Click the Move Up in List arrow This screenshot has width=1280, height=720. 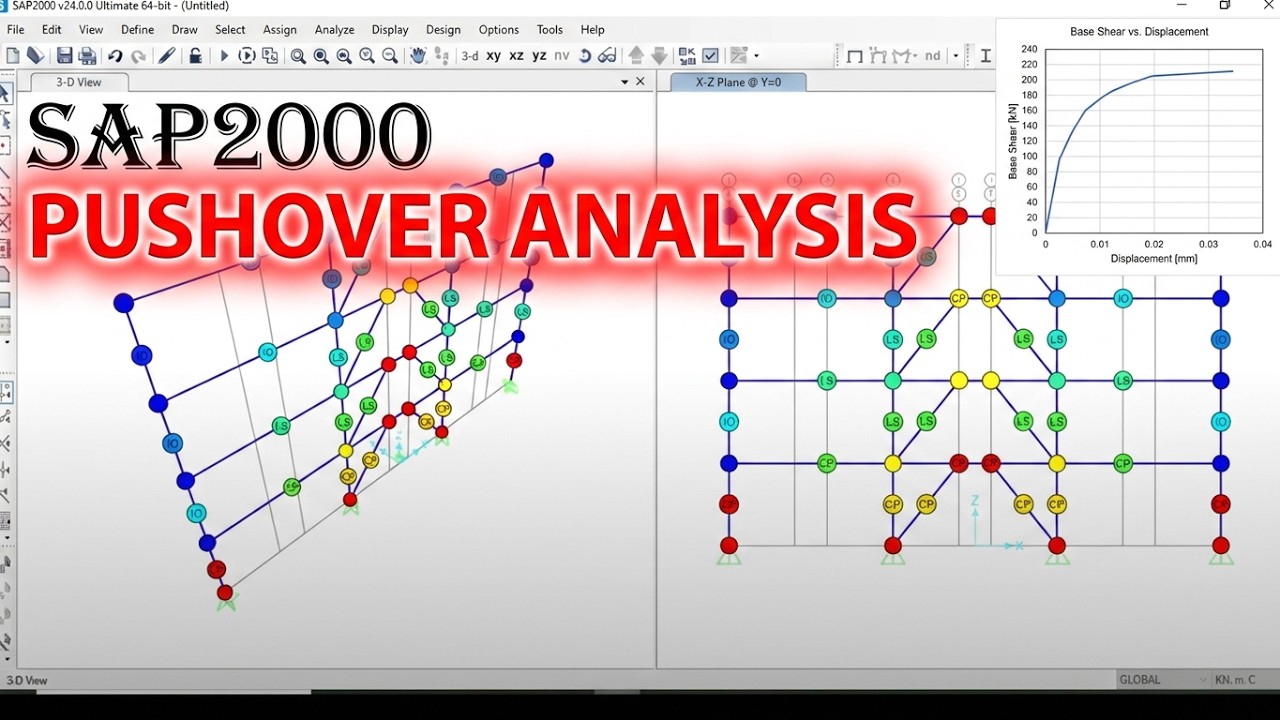pyautogui.click(x=636, y=56)
